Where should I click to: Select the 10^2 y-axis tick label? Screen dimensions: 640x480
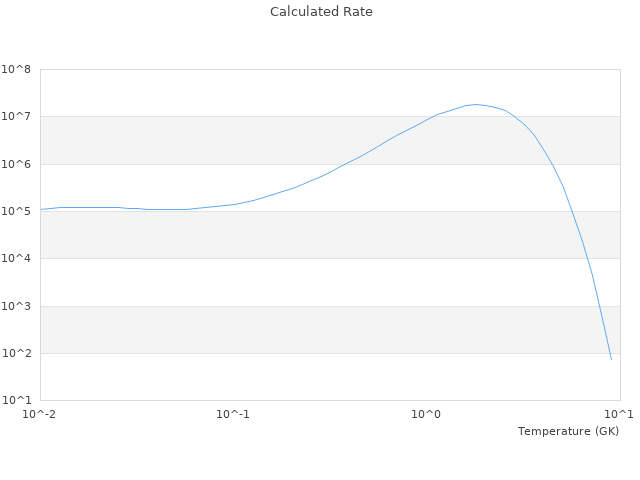click(16, 354)
